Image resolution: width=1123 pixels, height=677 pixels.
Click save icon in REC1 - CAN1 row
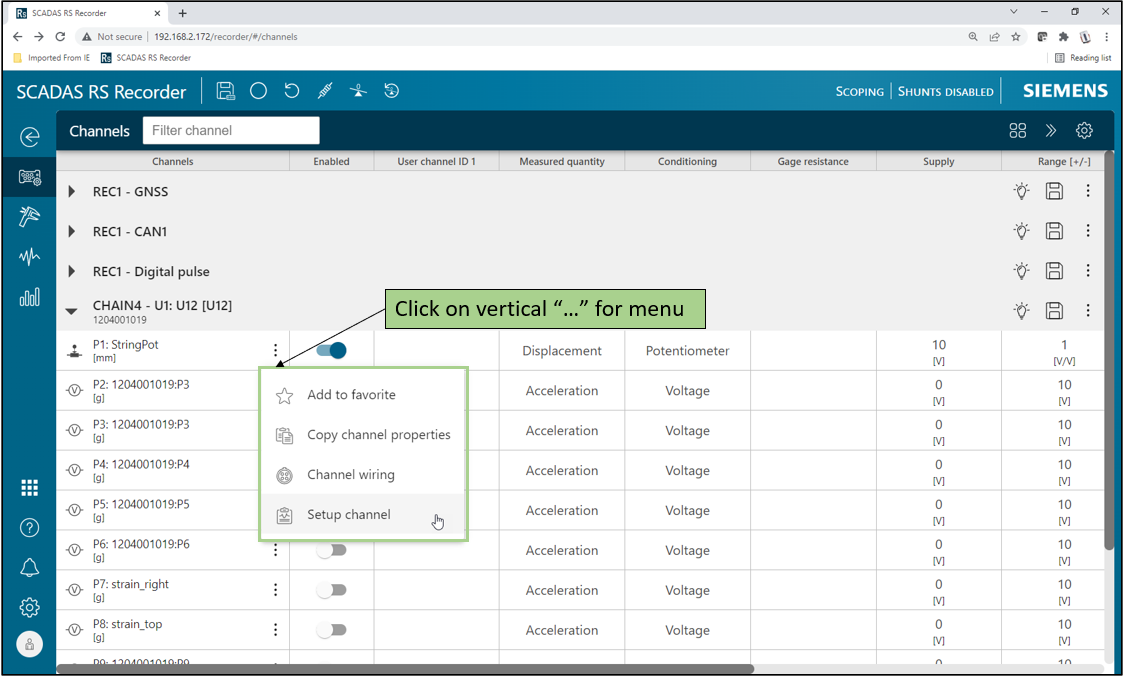1054,231
